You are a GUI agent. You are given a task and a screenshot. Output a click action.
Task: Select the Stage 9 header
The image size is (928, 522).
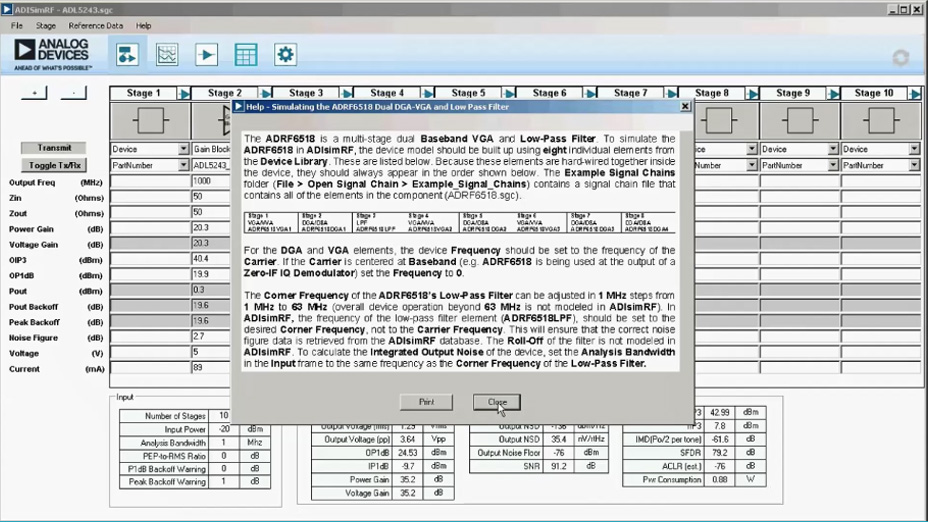click(793, 93)
